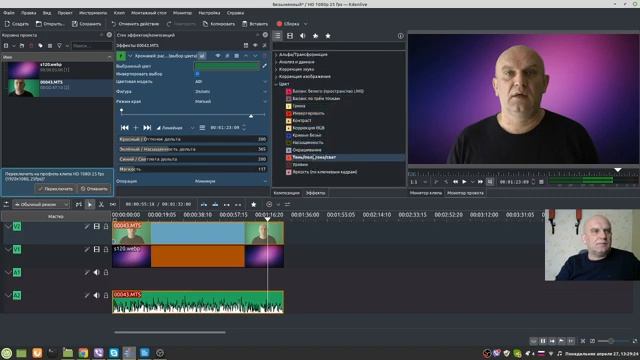This screenshot has height=360, width=640.
Task: Lock track V2
Action: 106,226
